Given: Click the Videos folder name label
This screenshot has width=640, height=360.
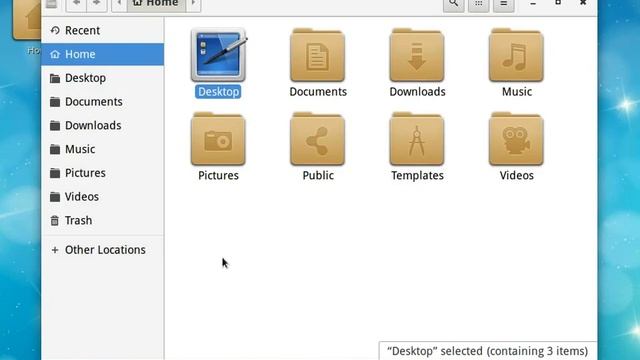Looking at the screenshot, I should click(516, 176).
